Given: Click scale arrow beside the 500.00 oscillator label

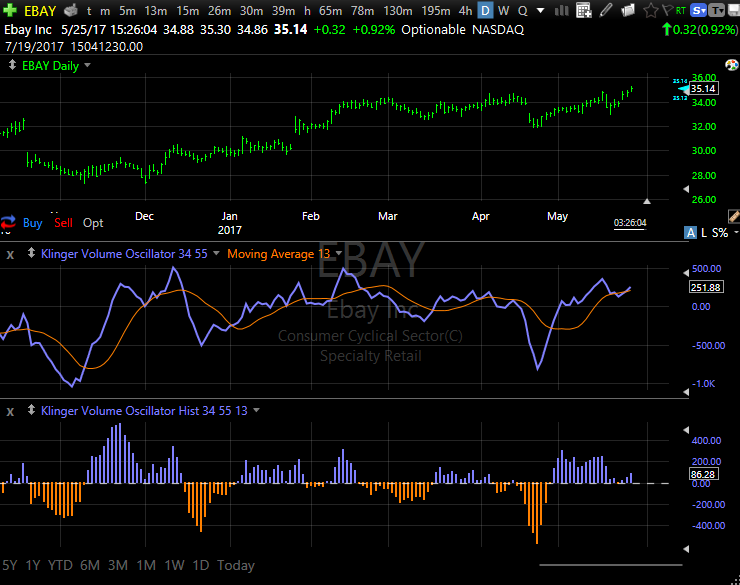Looking at the screenshot, I should coord(686,273).
